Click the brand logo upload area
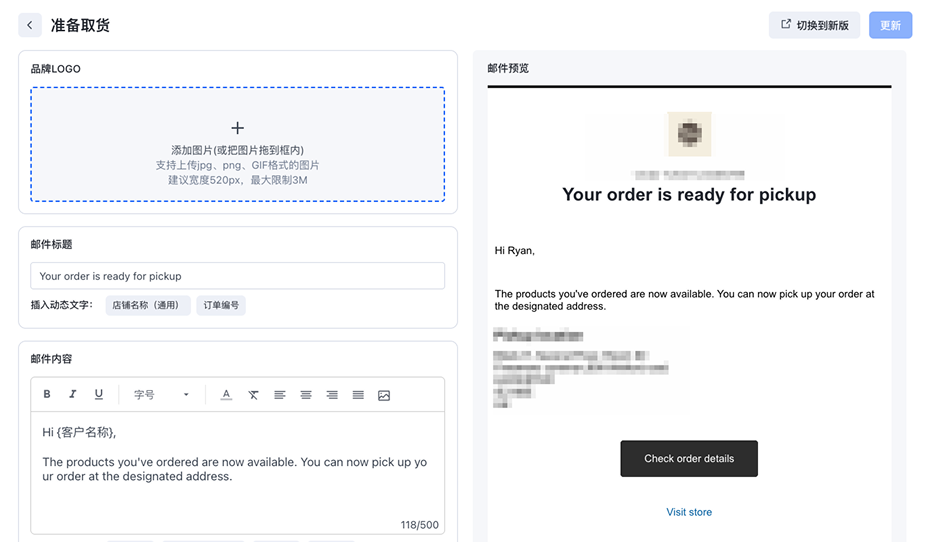930x542 pixels. point(237,144)
